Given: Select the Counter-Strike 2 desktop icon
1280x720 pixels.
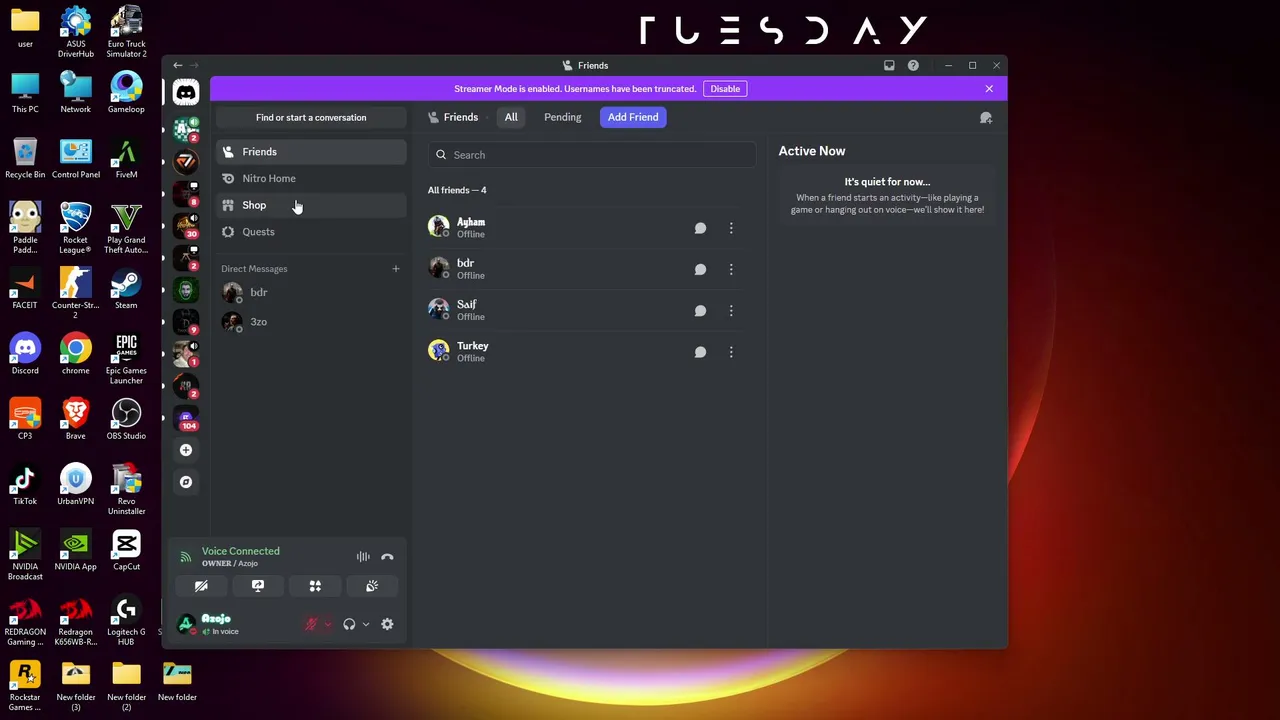Looking at the screenshot, I should coord(76,294).
